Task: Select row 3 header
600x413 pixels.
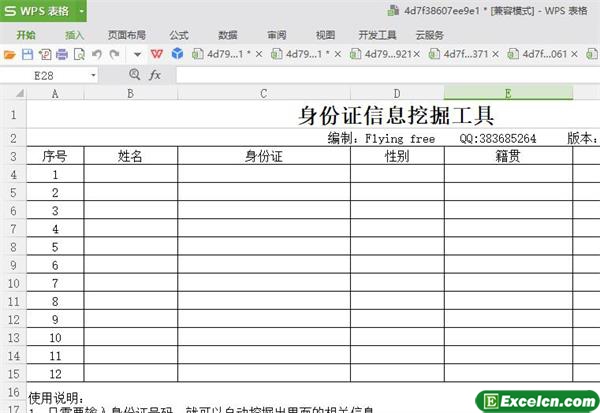Action: [x=13, y=156]
